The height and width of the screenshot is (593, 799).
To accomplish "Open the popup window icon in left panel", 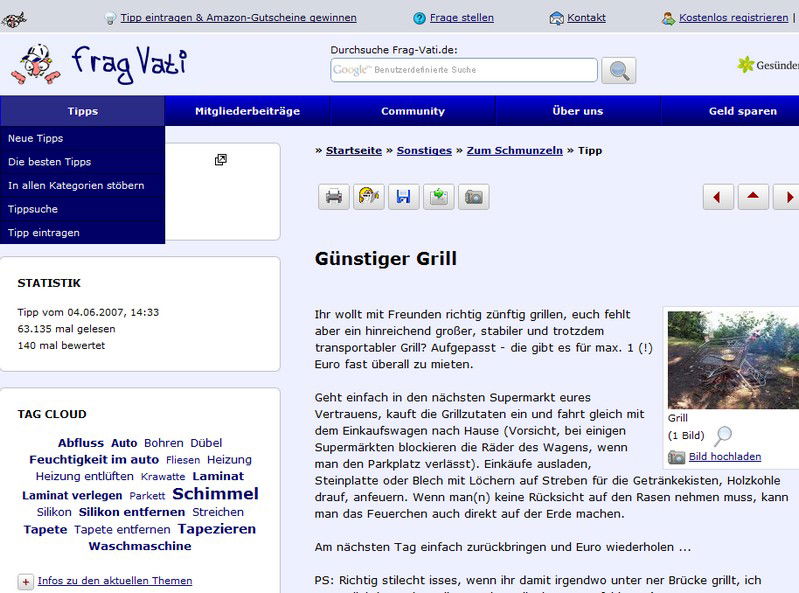I will [221, 160].
